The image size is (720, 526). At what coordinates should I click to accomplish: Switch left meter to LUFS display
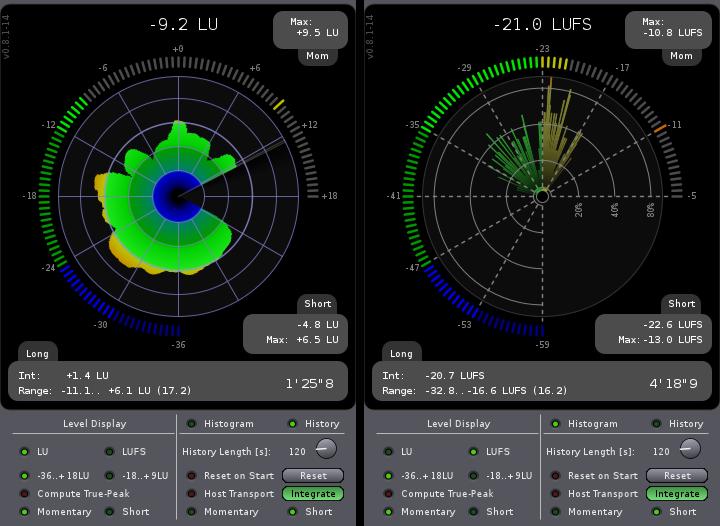pos(109,452)
